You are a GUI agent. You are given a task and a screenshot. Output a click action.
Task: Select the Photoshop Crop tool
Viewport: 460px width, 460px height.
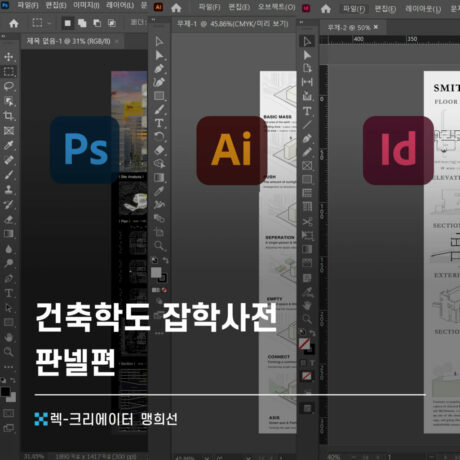coord(9,116)
